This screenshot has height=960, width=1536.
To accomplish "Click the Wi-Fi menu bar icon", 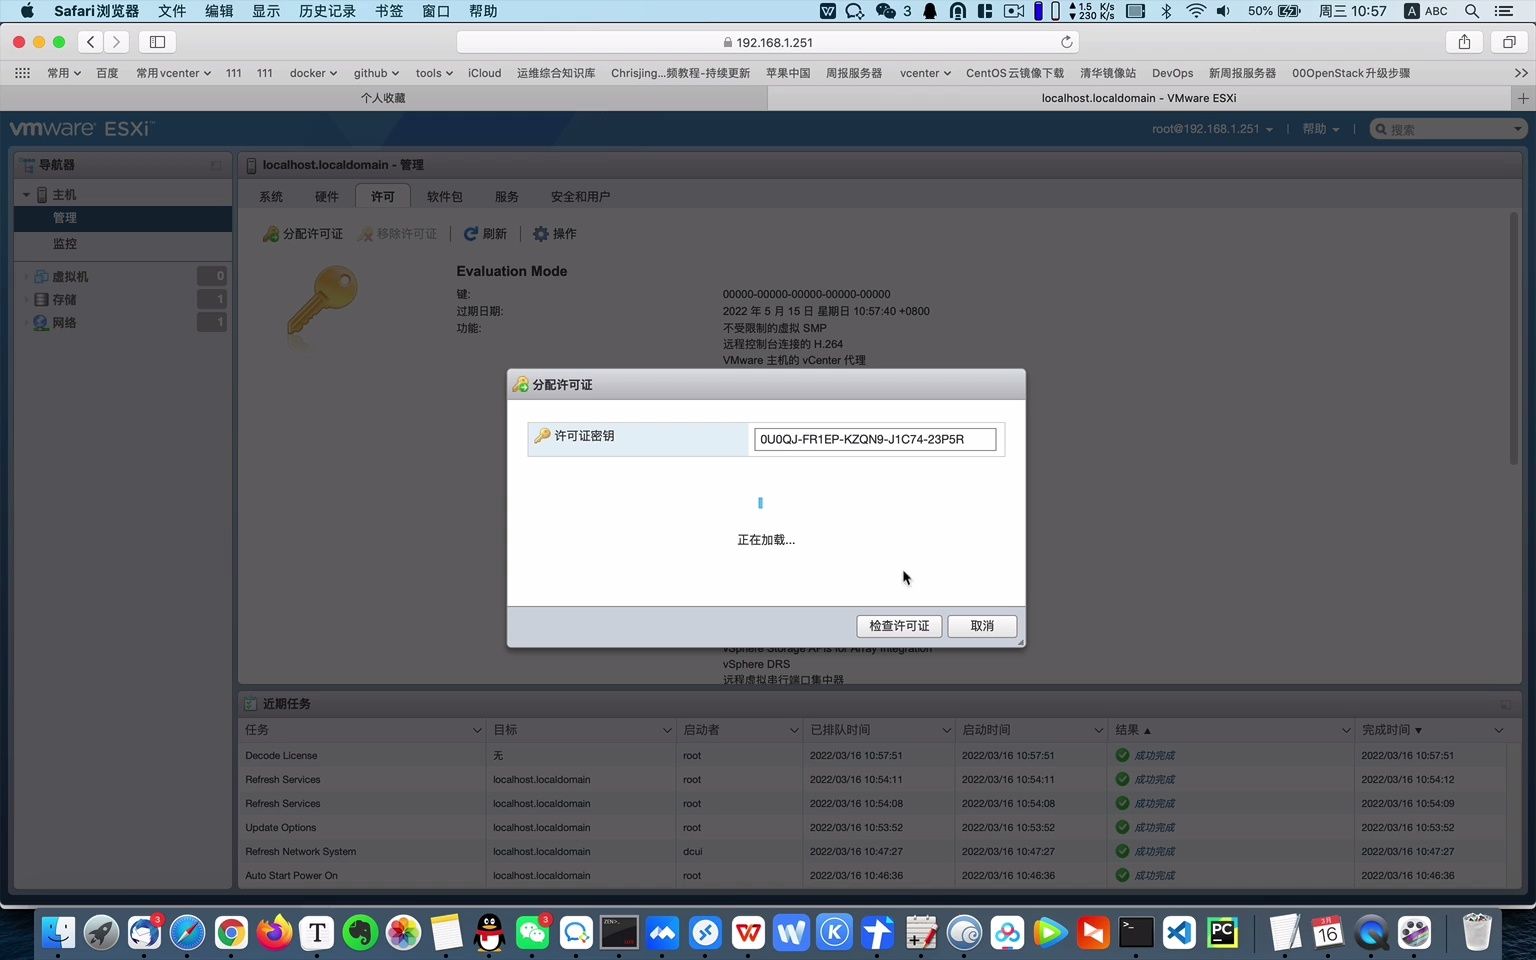I will 1196,11.
